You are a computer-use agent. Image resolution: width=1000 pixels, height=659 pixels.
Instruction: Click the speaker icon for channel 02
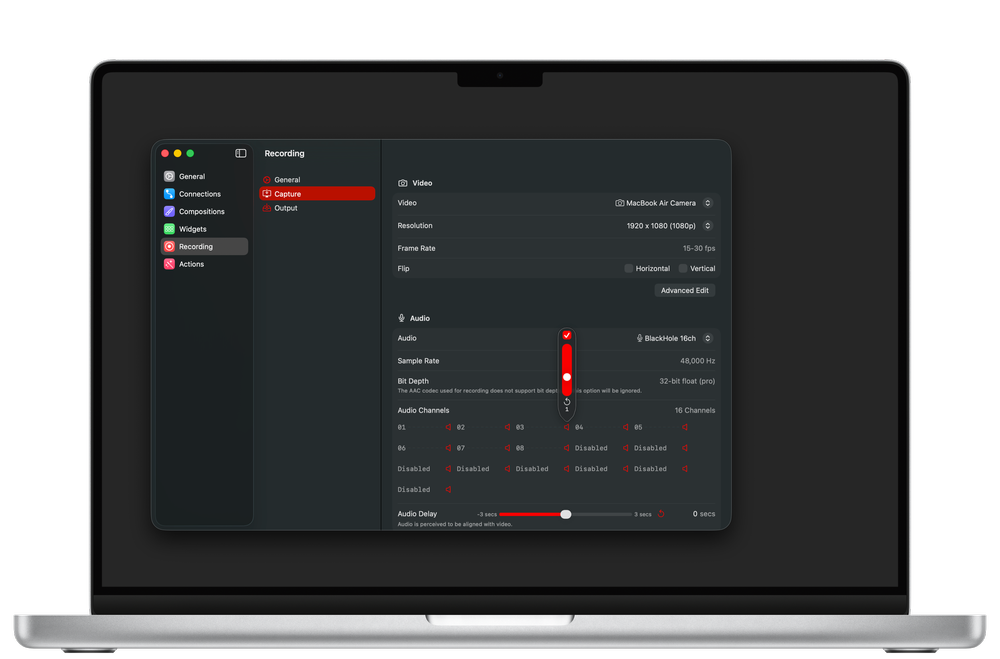pyautogui.click(x=508, y=427)
